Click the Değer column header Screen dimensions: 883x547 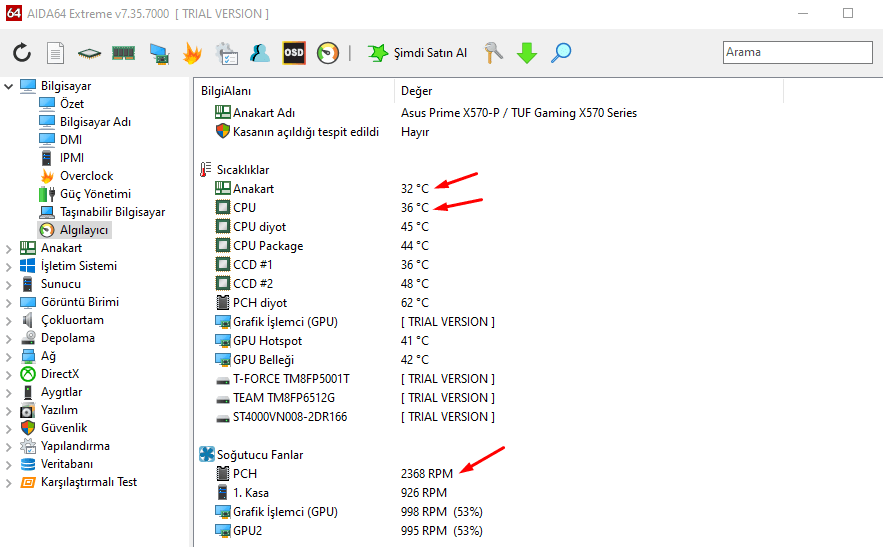point(416,91)
